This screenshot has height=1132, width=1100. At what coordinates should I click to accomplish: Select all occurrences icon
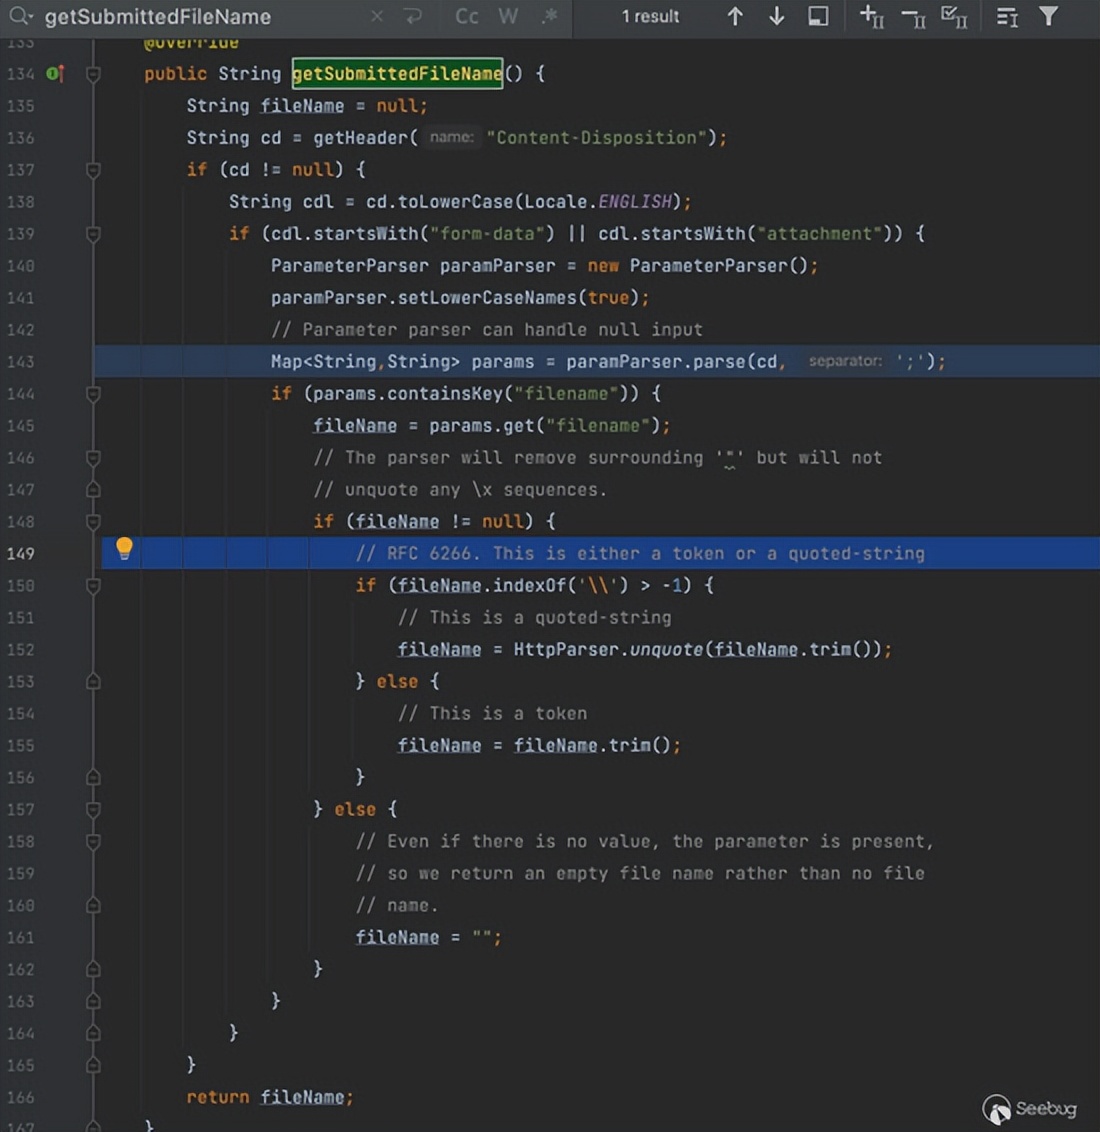[954, 16]
